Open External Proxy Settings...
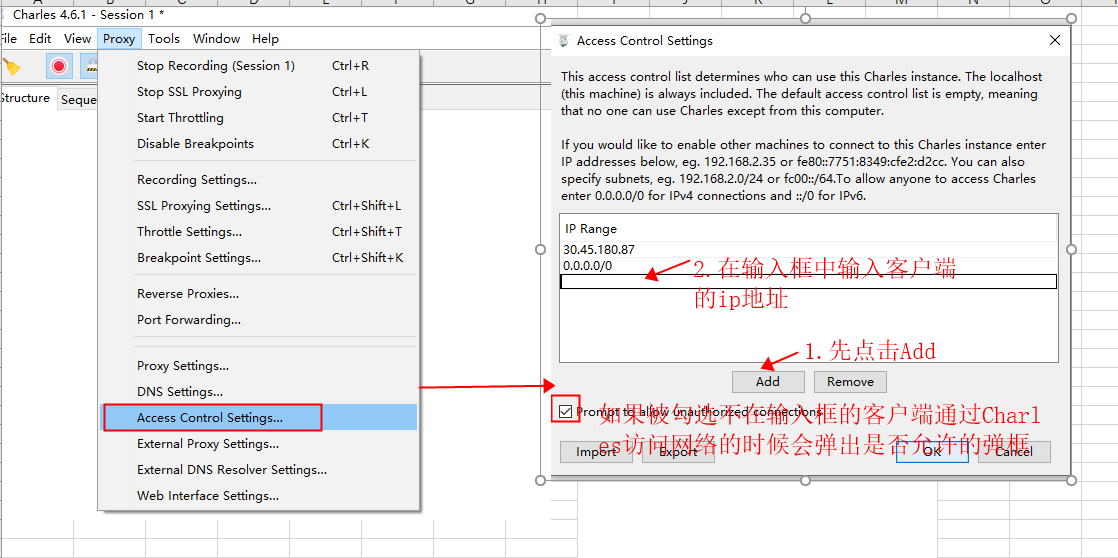This screenshot has width=1118, height=558. click(258, 443)
